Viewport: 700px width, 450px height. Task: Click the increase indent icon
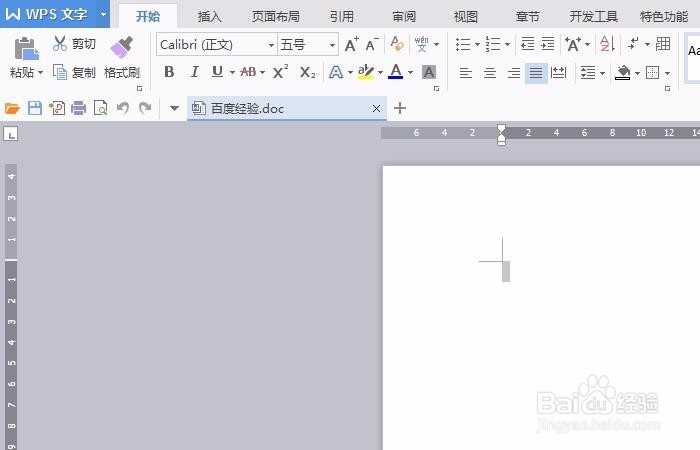(x=547, y=44)
